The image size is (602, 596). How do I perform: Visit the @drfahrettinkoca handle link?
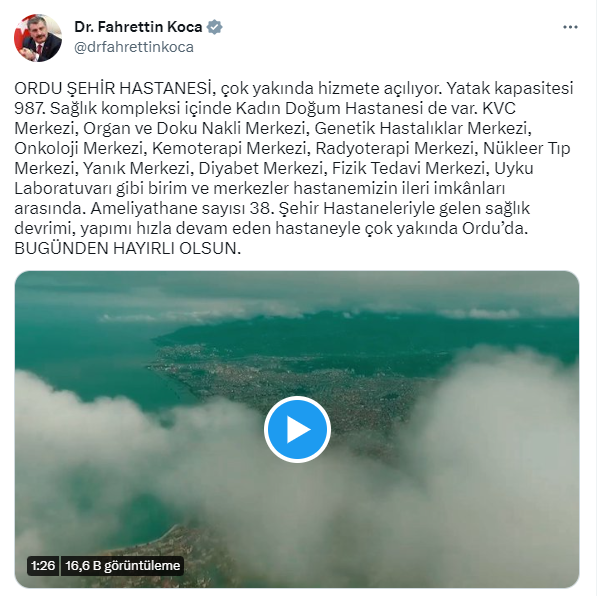pos(134,47)
